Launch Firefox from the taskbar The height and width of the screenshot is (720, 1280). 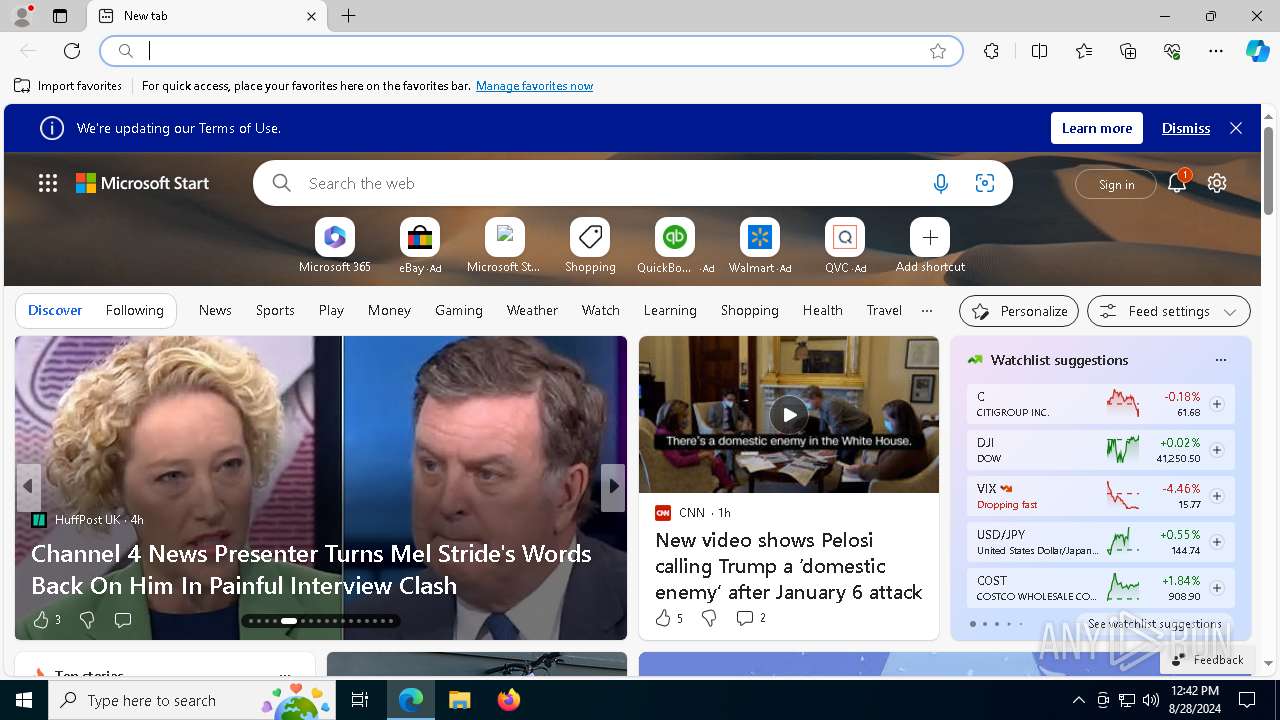click(509, 700)
